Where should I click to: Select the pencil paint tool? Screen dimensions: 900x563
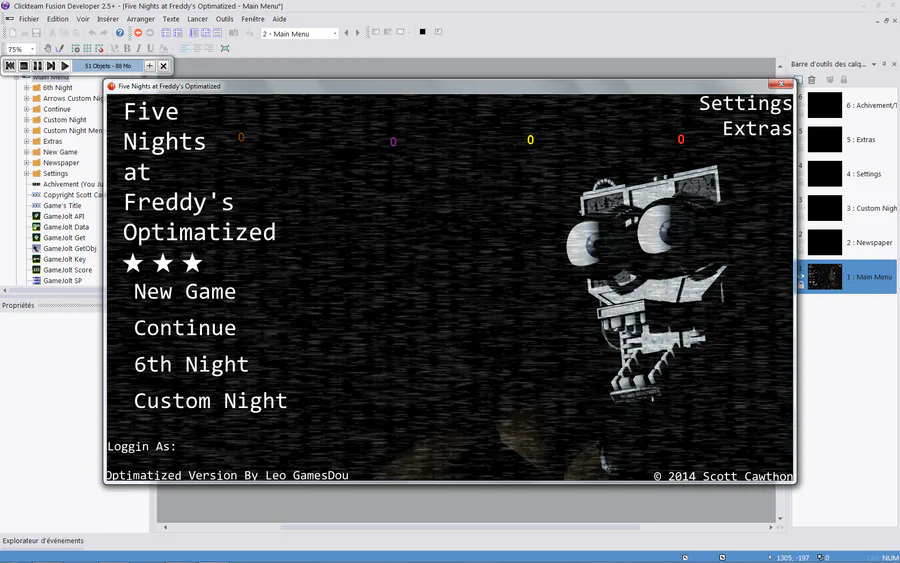(x=60, y=48)
